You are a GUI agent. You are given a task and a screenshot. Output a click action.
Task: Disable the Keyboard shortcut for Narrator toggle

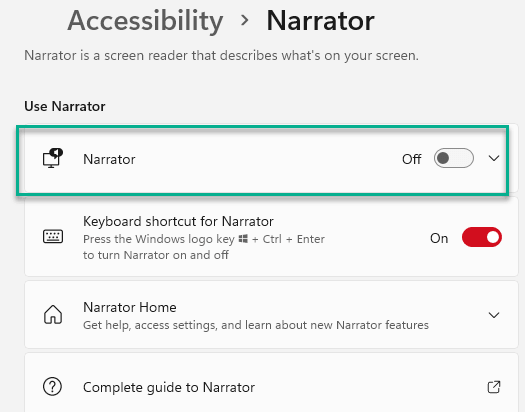[481, 237]
